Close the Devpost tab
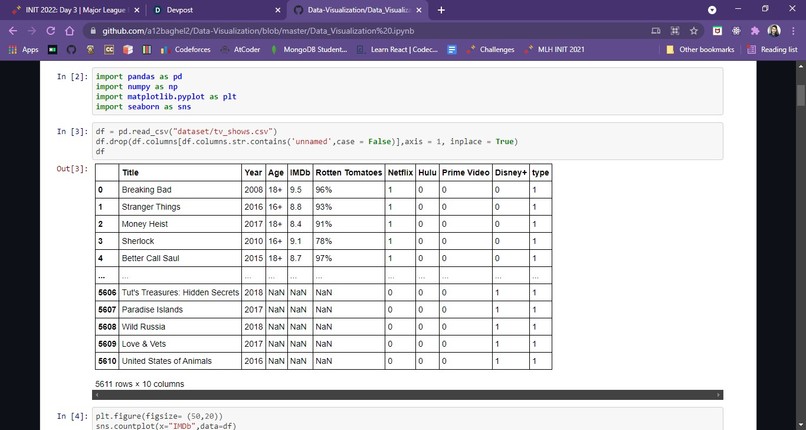This screenshot has width=806, height=430. (278, 10)
